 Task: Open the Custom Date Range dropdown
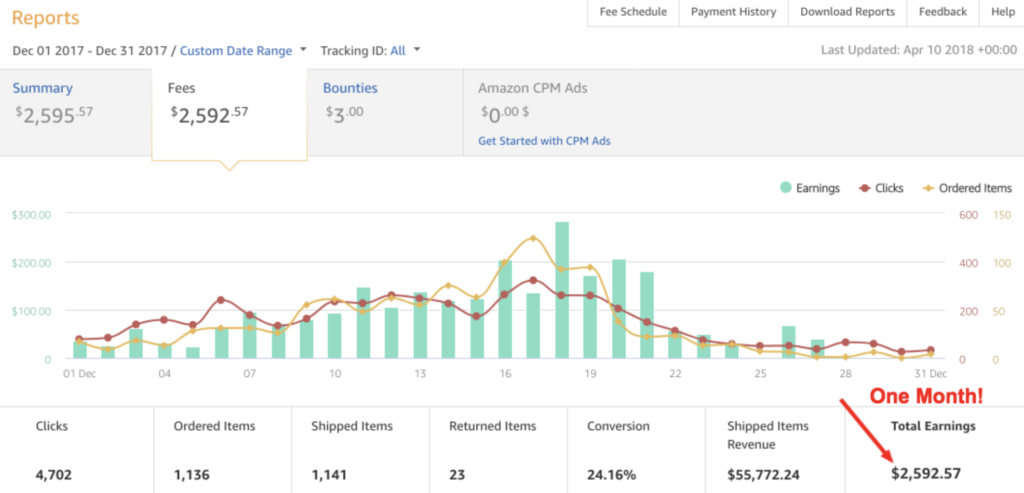click(x=236, y=51)
